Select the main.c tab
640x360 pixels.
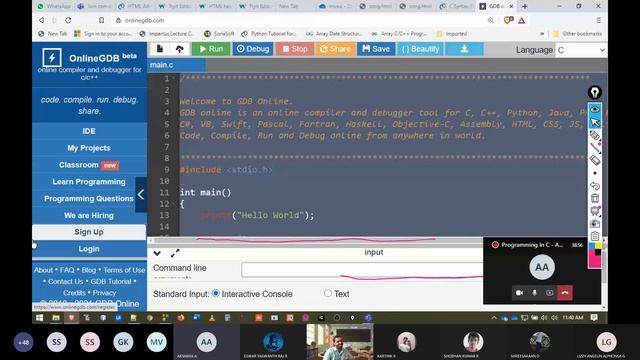[176, 65]
